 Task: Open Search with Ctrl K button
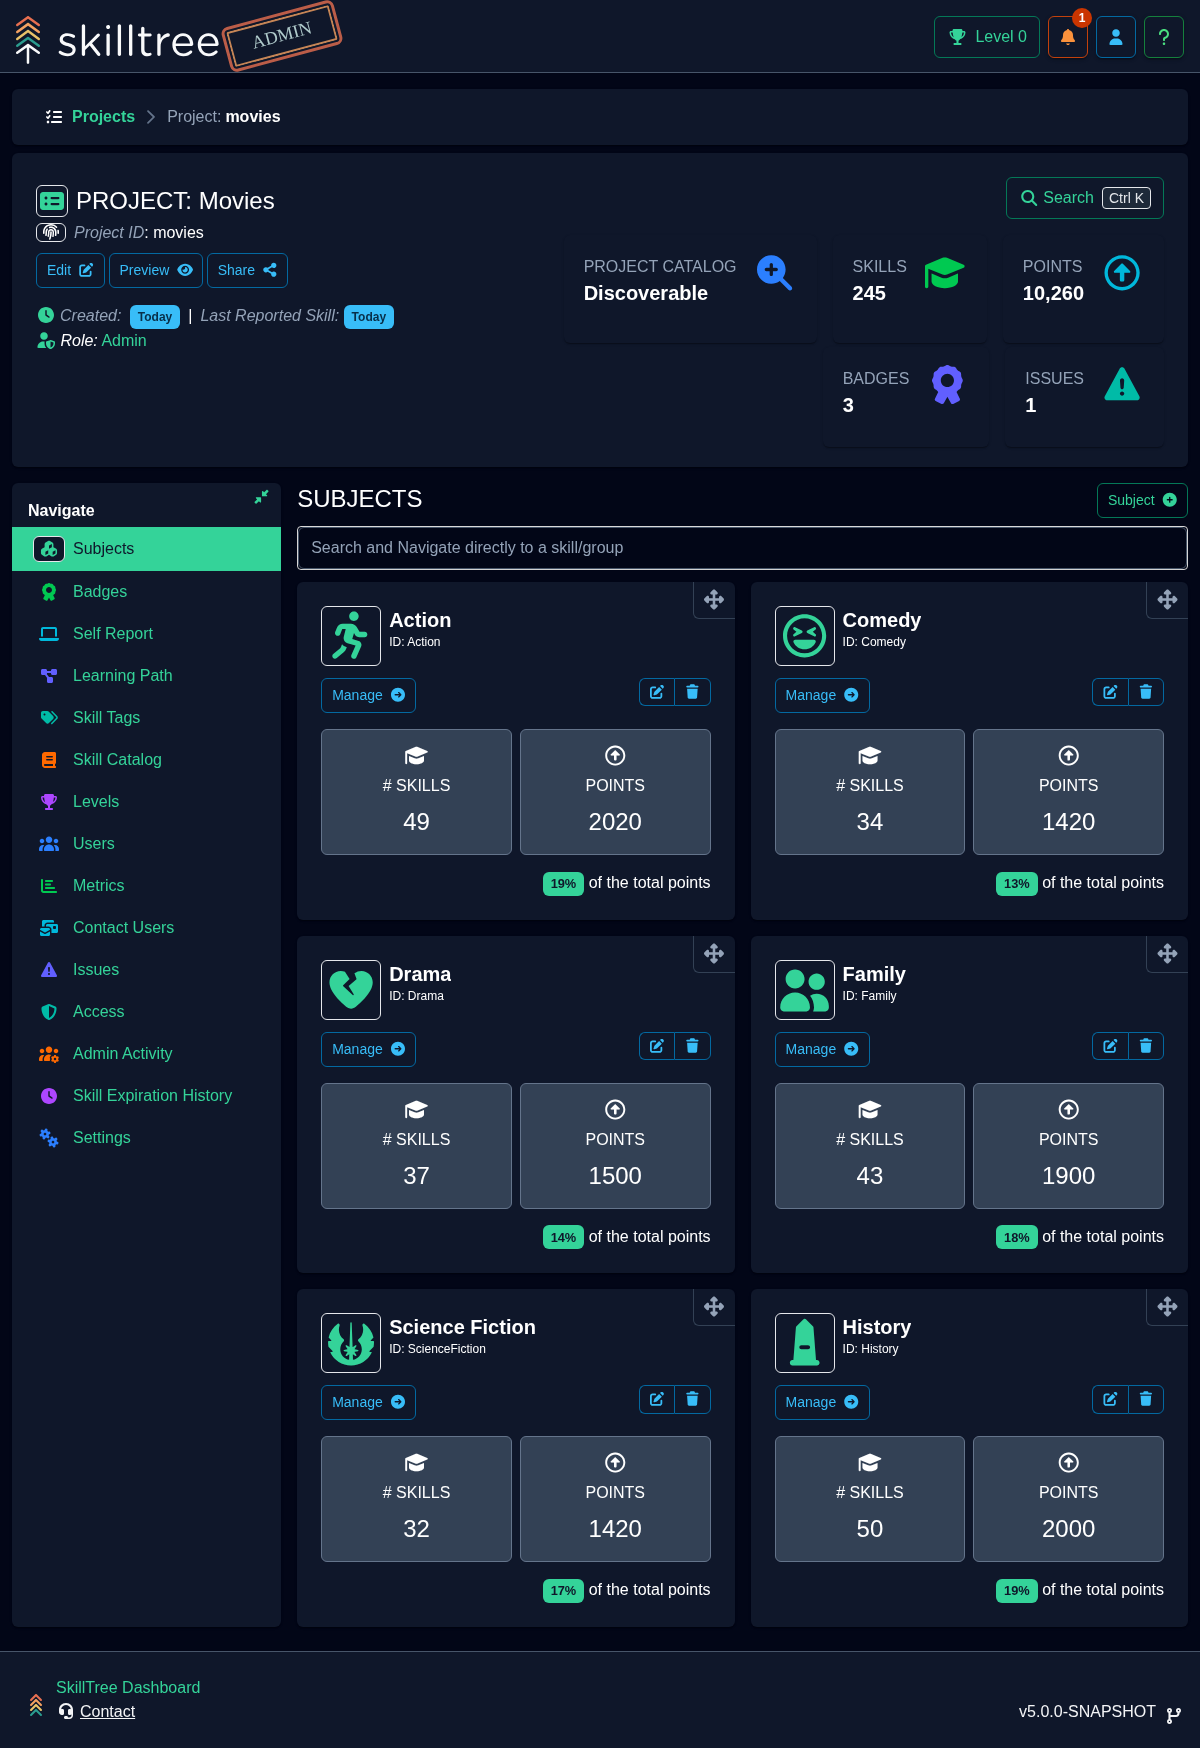pyautogui.click(x=1085, y=198)
